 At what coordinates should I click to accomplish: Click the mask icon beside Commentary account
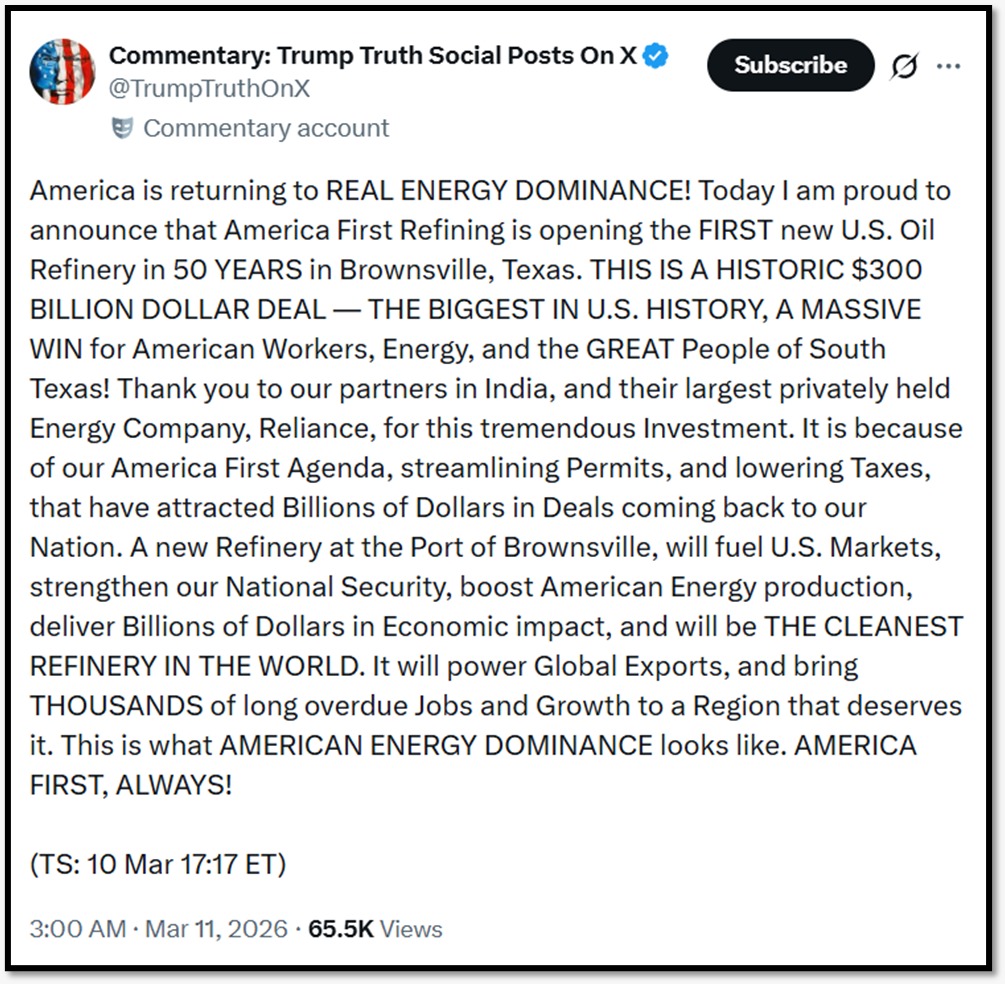click(122, 128)
